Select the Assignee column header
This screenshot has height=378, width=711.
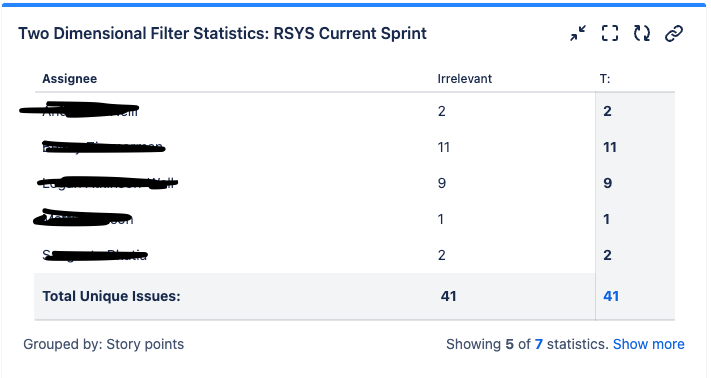69,78
